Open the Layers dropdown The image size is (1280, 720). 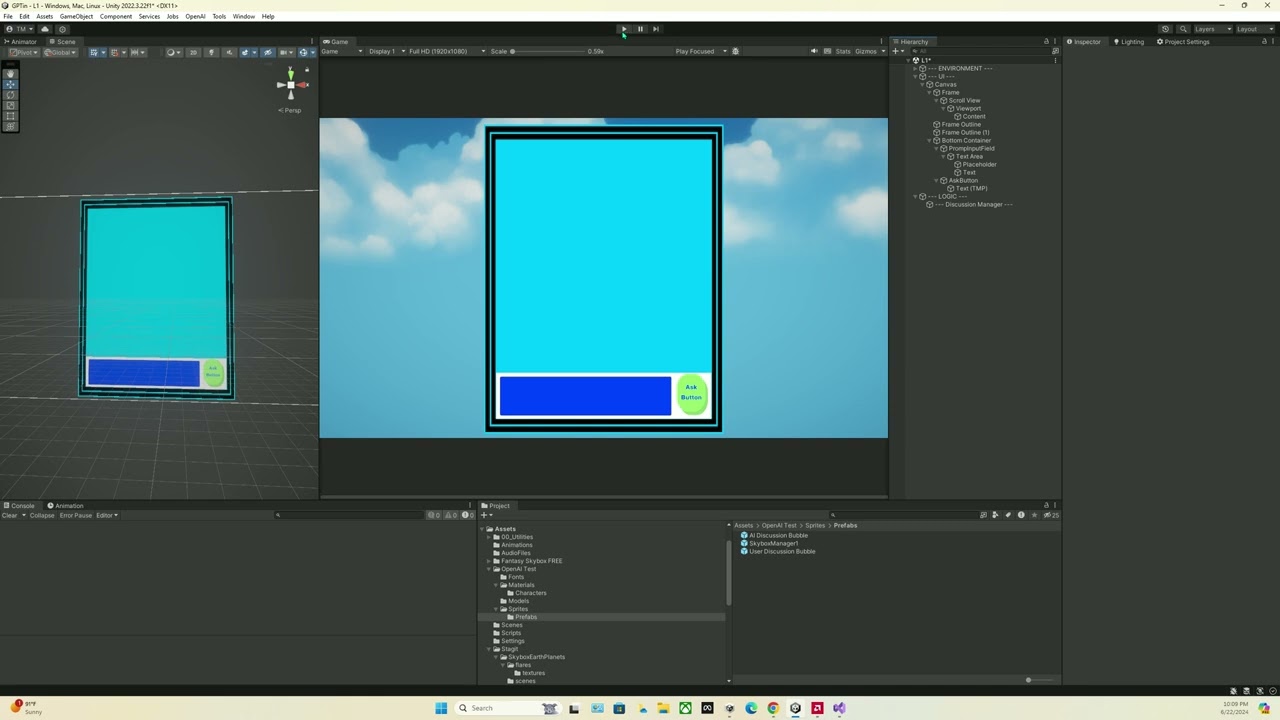(x=1213, y=29)
